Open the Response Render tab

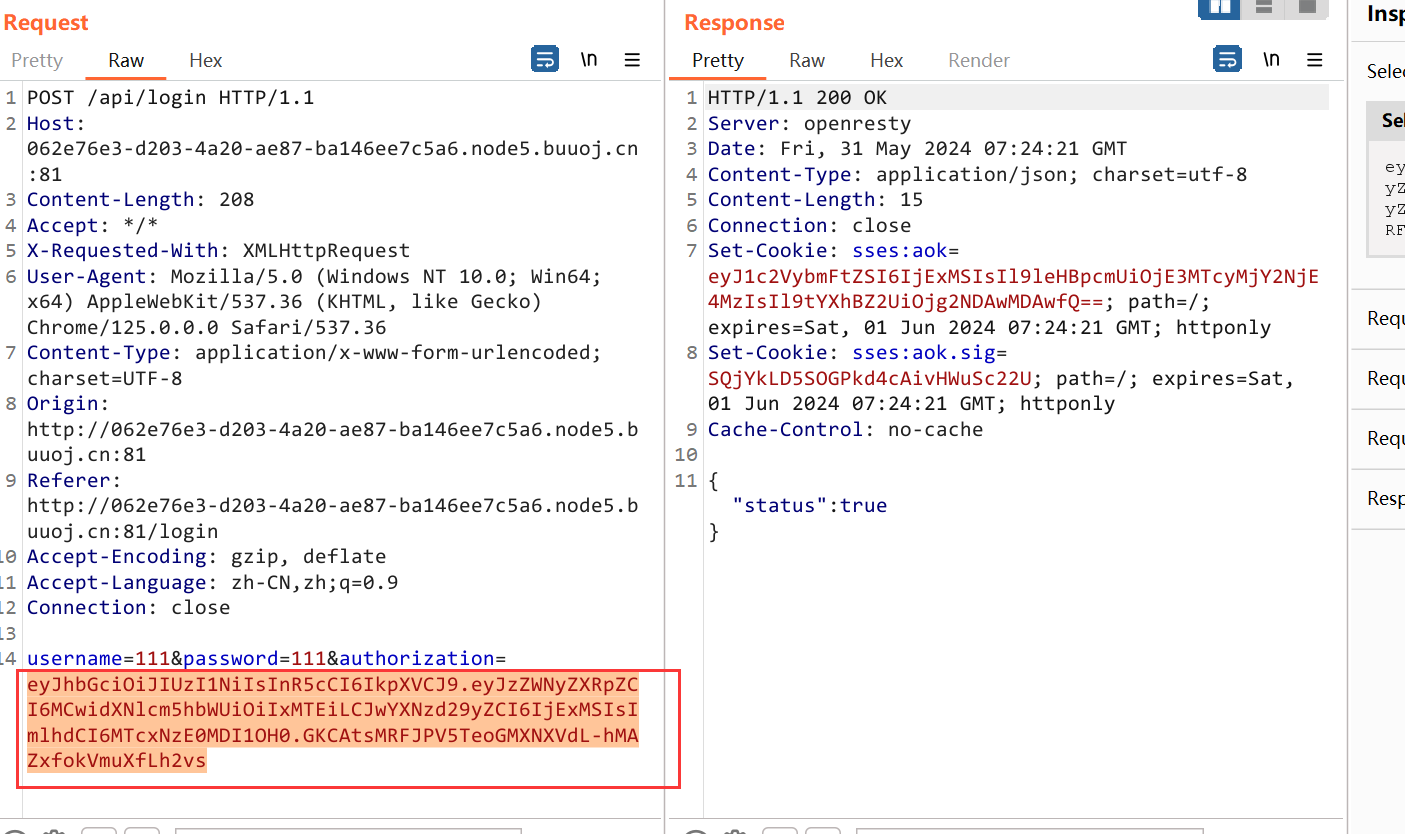(x=979, y=60)
